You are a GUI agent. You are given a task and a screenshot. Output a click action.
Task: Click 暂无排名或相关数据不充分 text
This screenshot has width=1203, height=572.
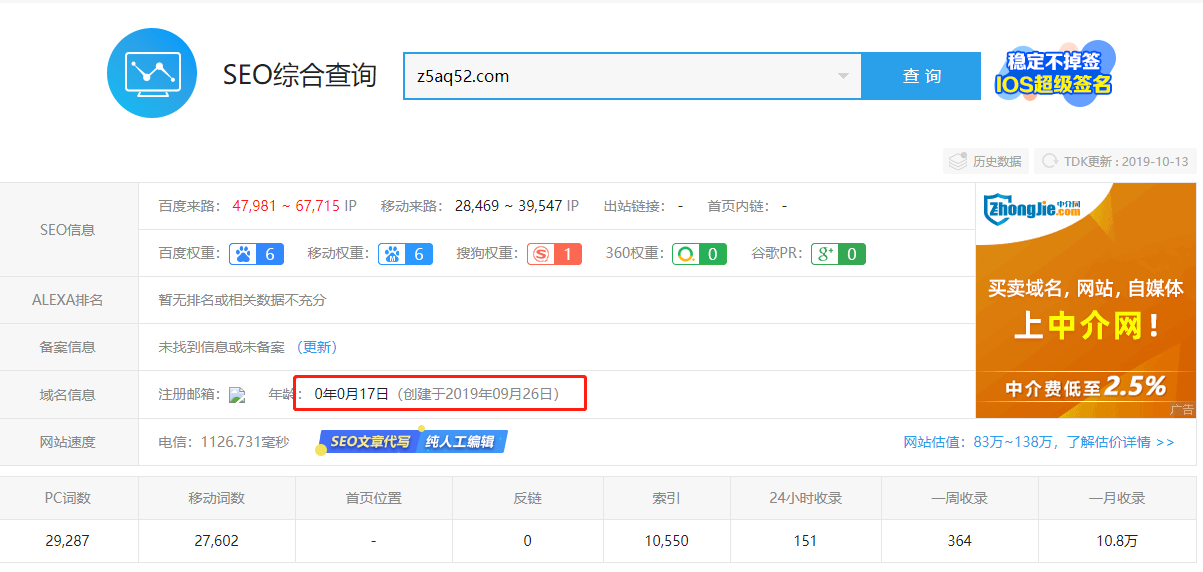pyautogui.click(x=242, y=300)
